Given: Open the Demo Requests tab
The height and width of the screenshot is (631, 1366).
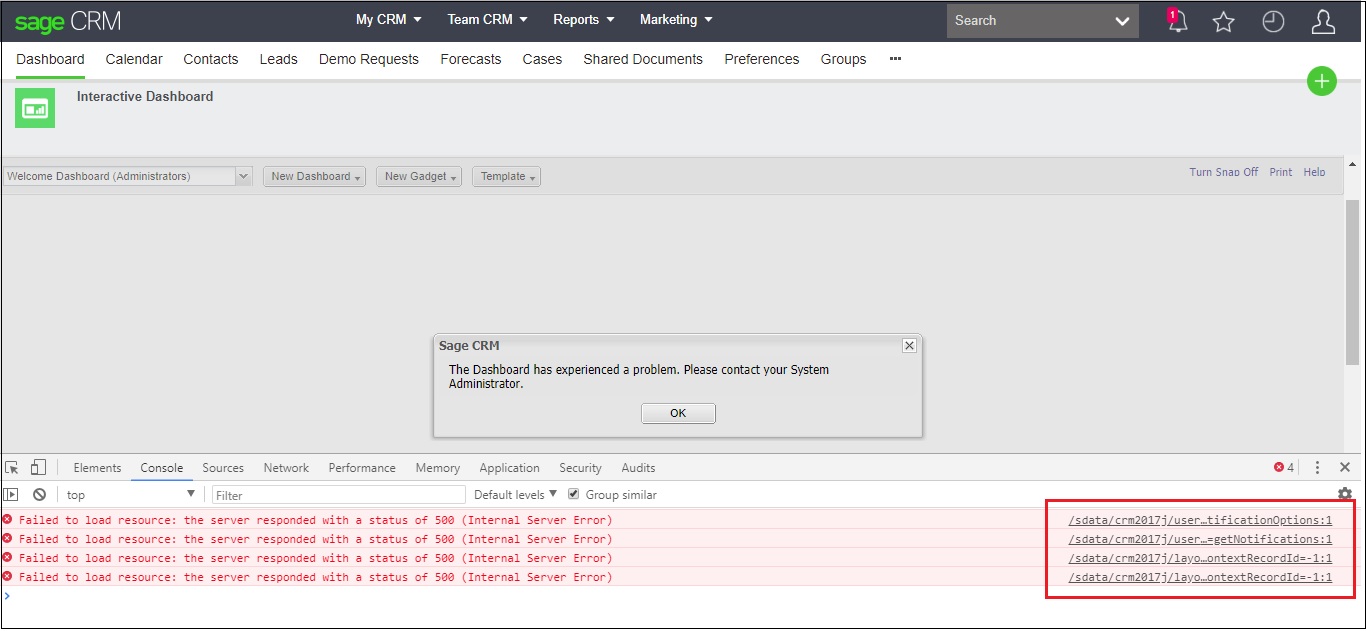Looking at the screenshot, I should (369, 59).
